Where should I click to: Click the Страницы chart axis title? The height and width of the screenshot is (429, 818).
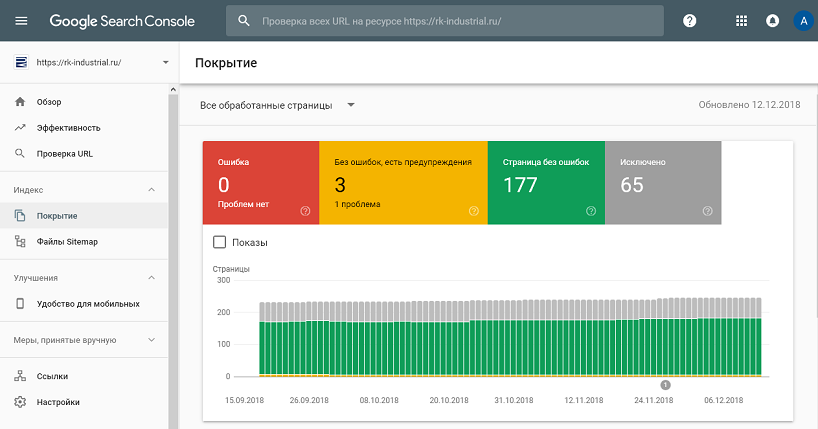click(x=231, y=269)
